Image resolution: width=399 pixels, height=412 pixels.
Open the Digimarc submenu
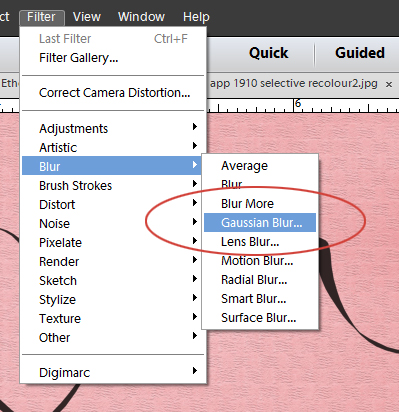(113, 372)
